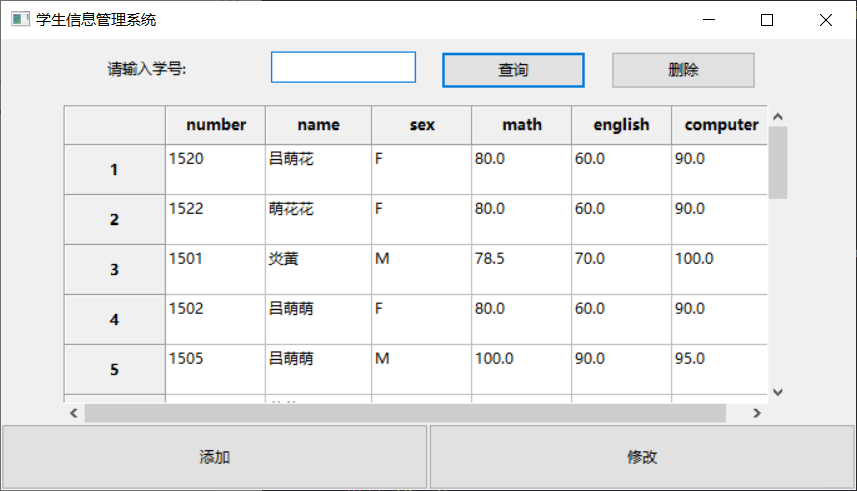Select english cell 60.0 in row 2
The height and width of the screenshot is (491, 857).
621,220
